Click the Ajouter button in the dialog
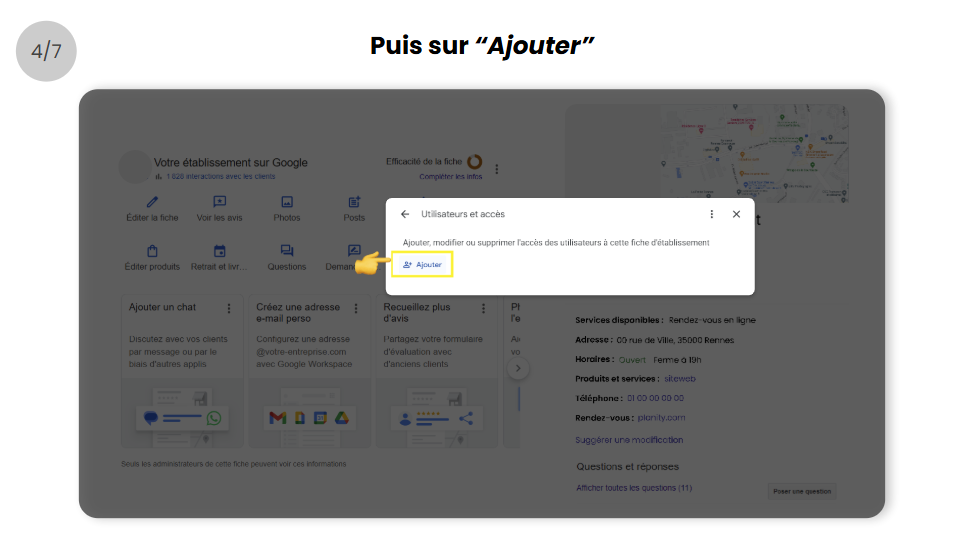 click(x=422, y=265)
